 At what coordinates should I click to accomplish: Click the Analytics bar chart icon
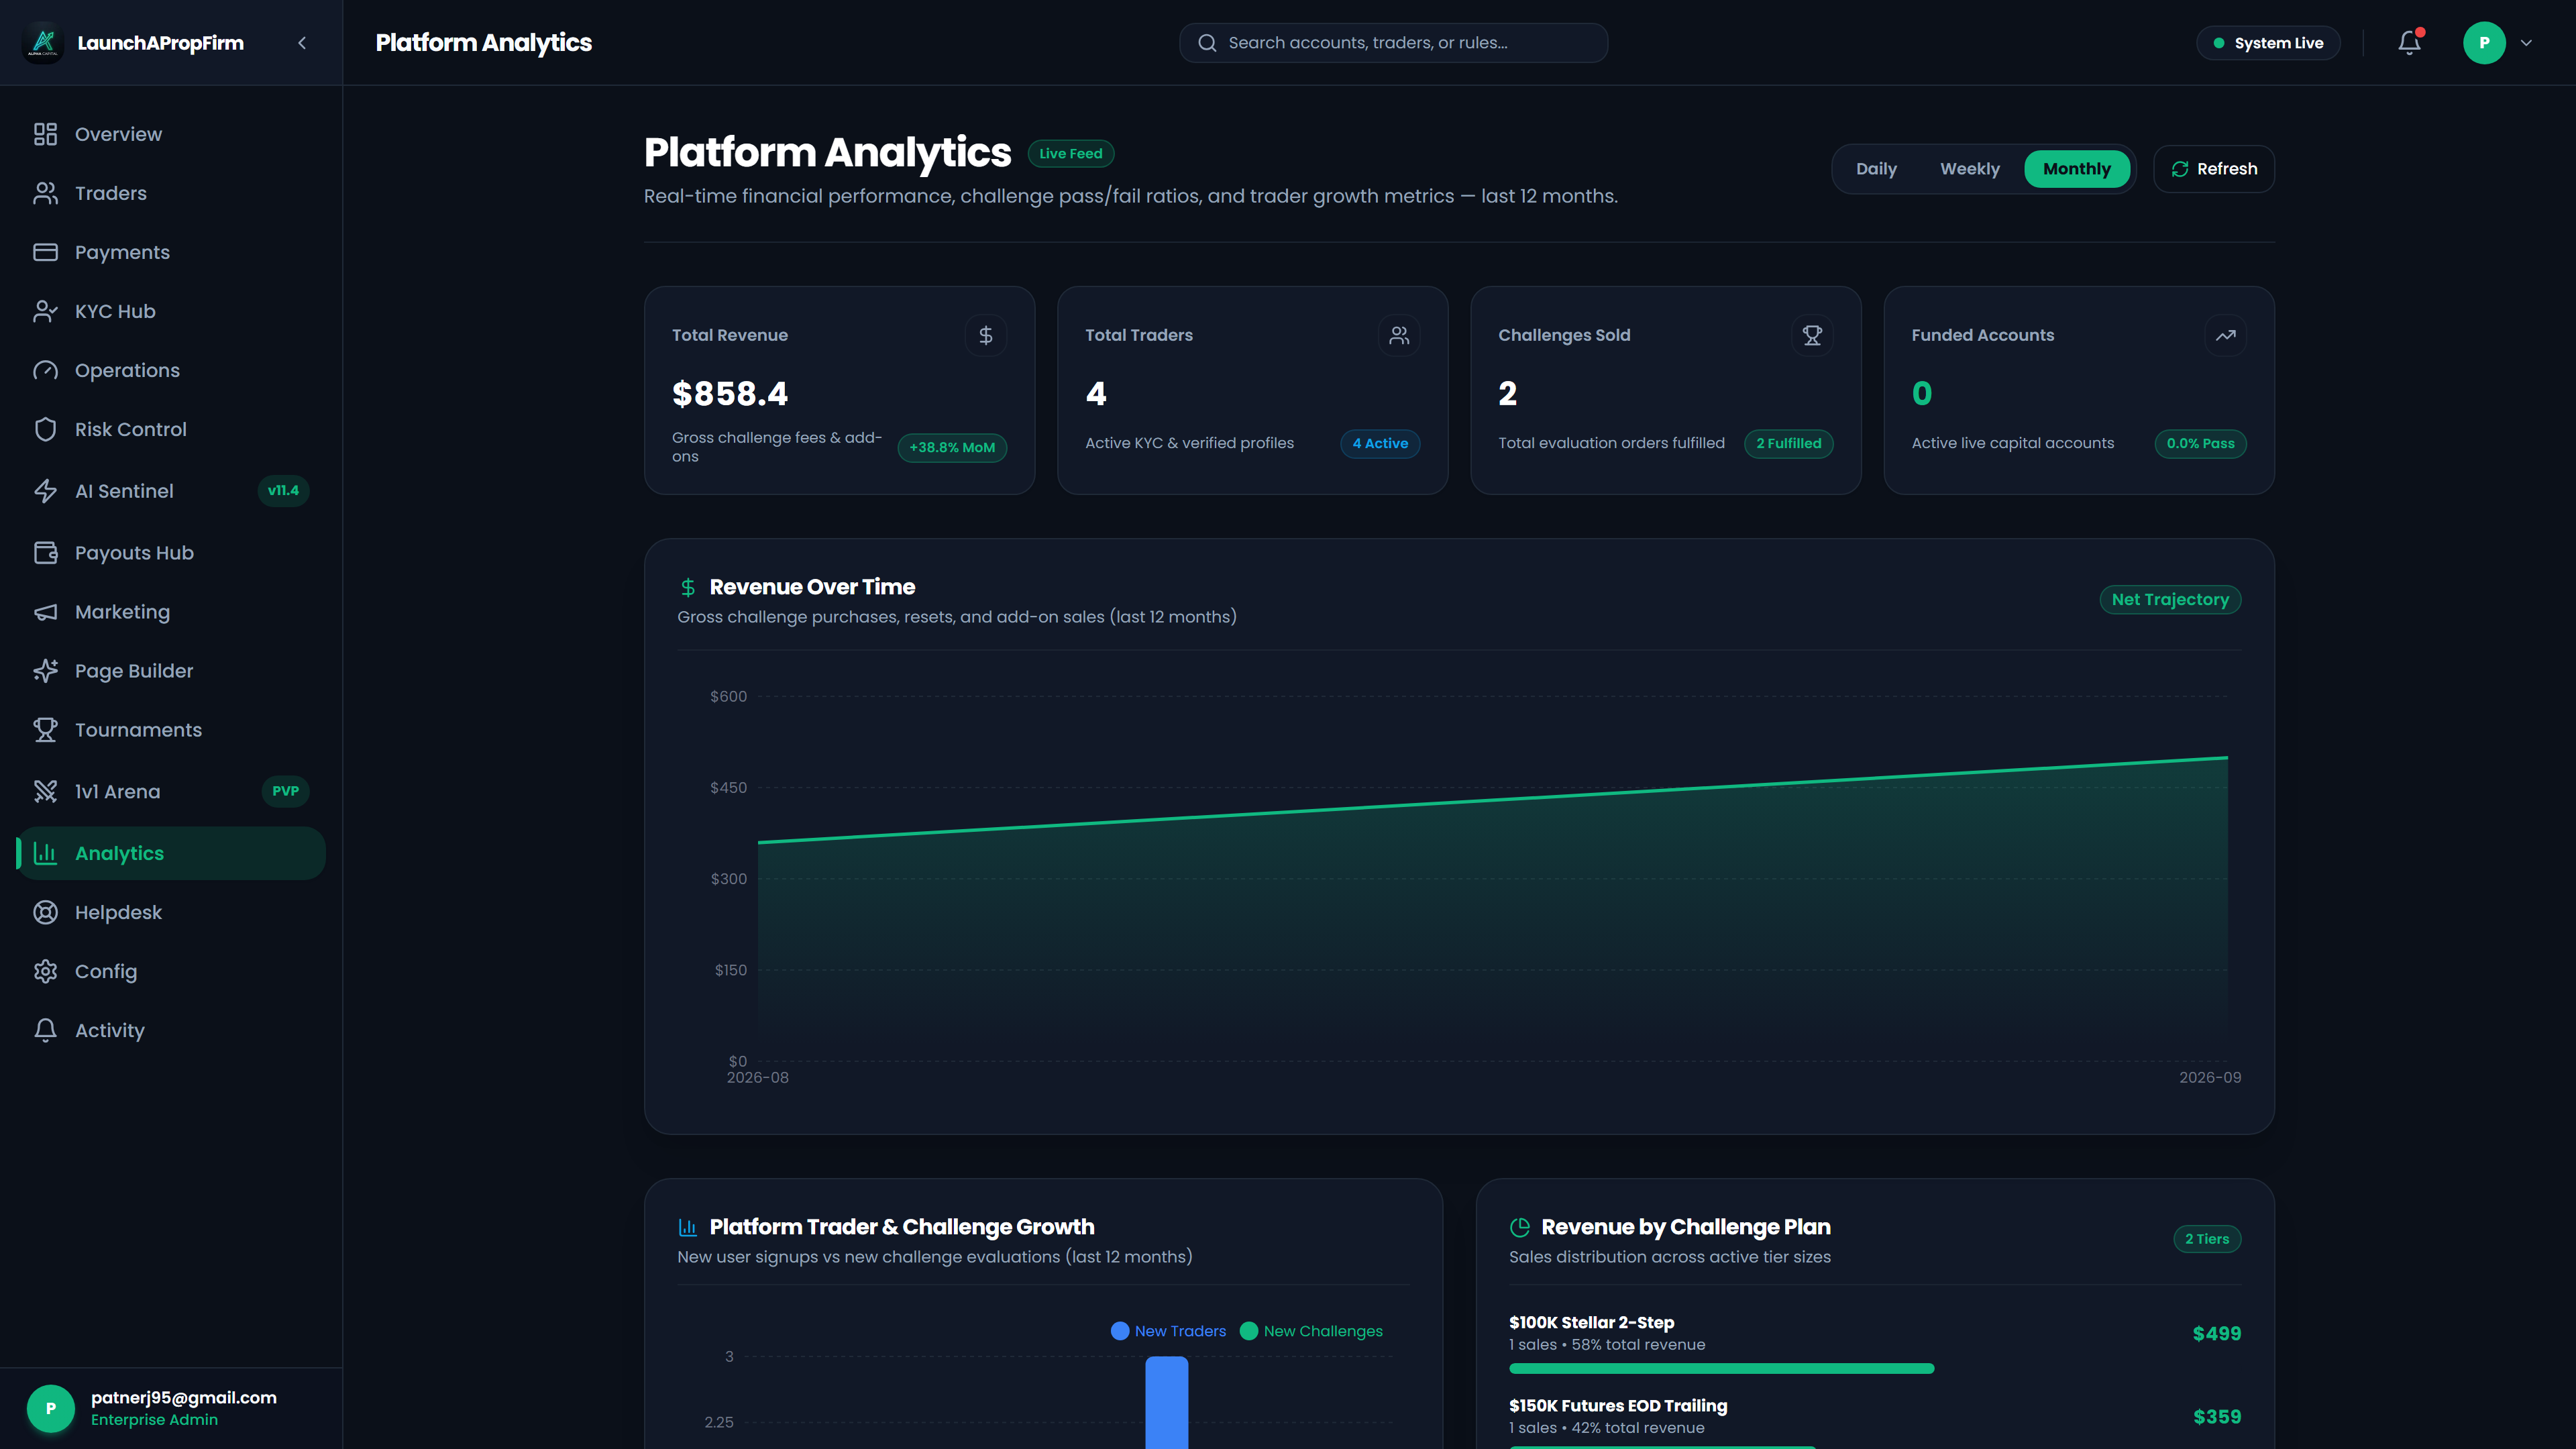click(45, 853)
